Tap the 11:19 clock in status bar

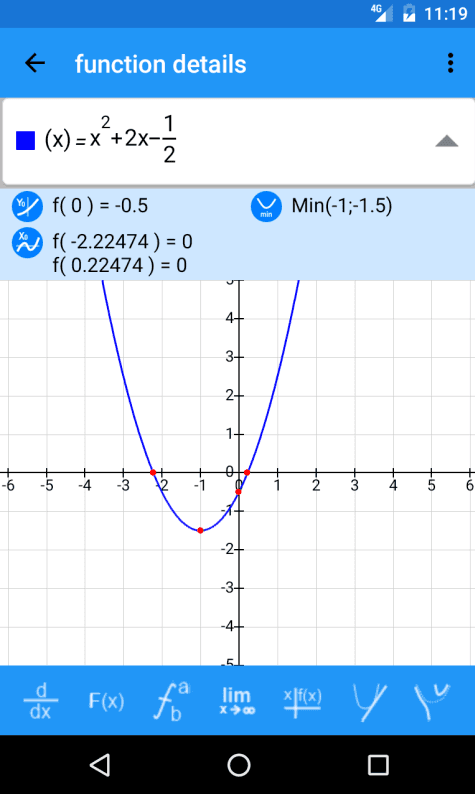(x=446, y=14)
